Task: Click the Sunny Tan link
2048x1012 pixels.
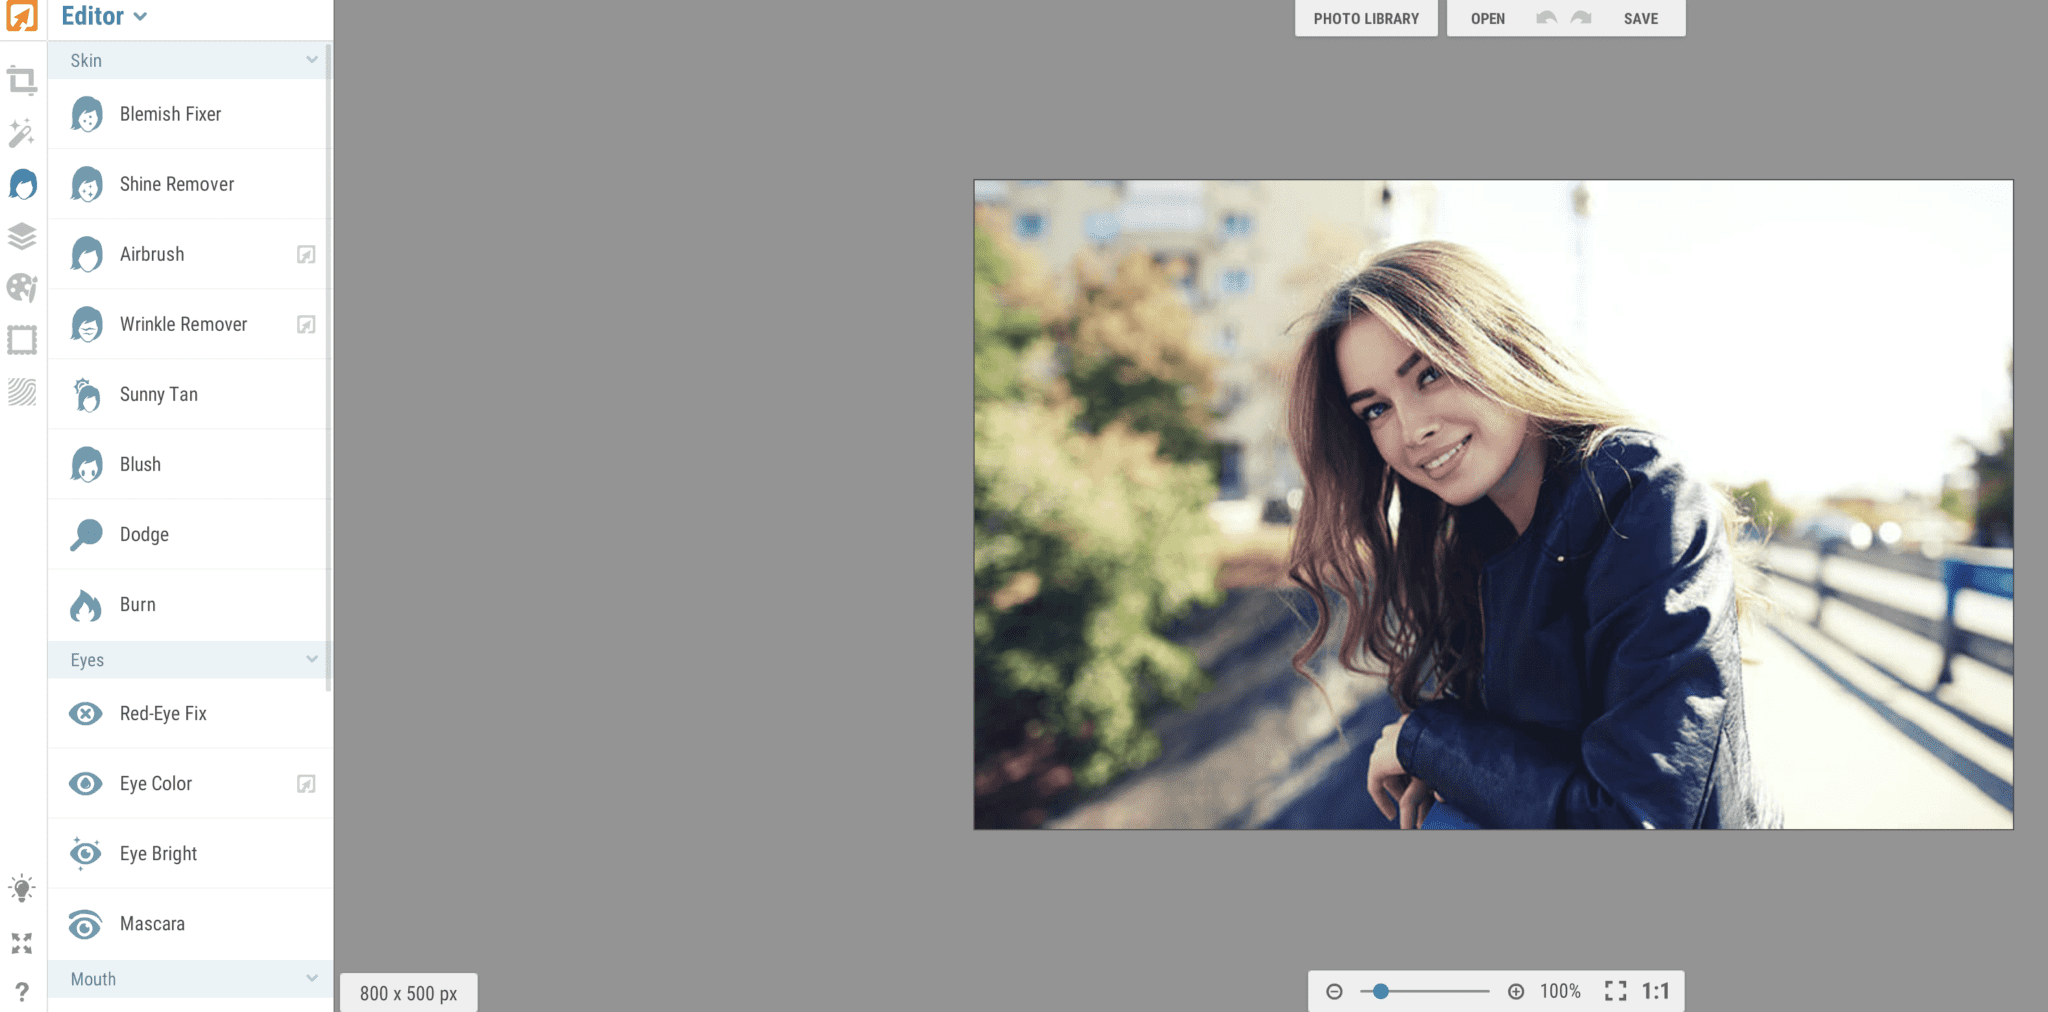Action: pyautogui.click(x=157, y=394)
